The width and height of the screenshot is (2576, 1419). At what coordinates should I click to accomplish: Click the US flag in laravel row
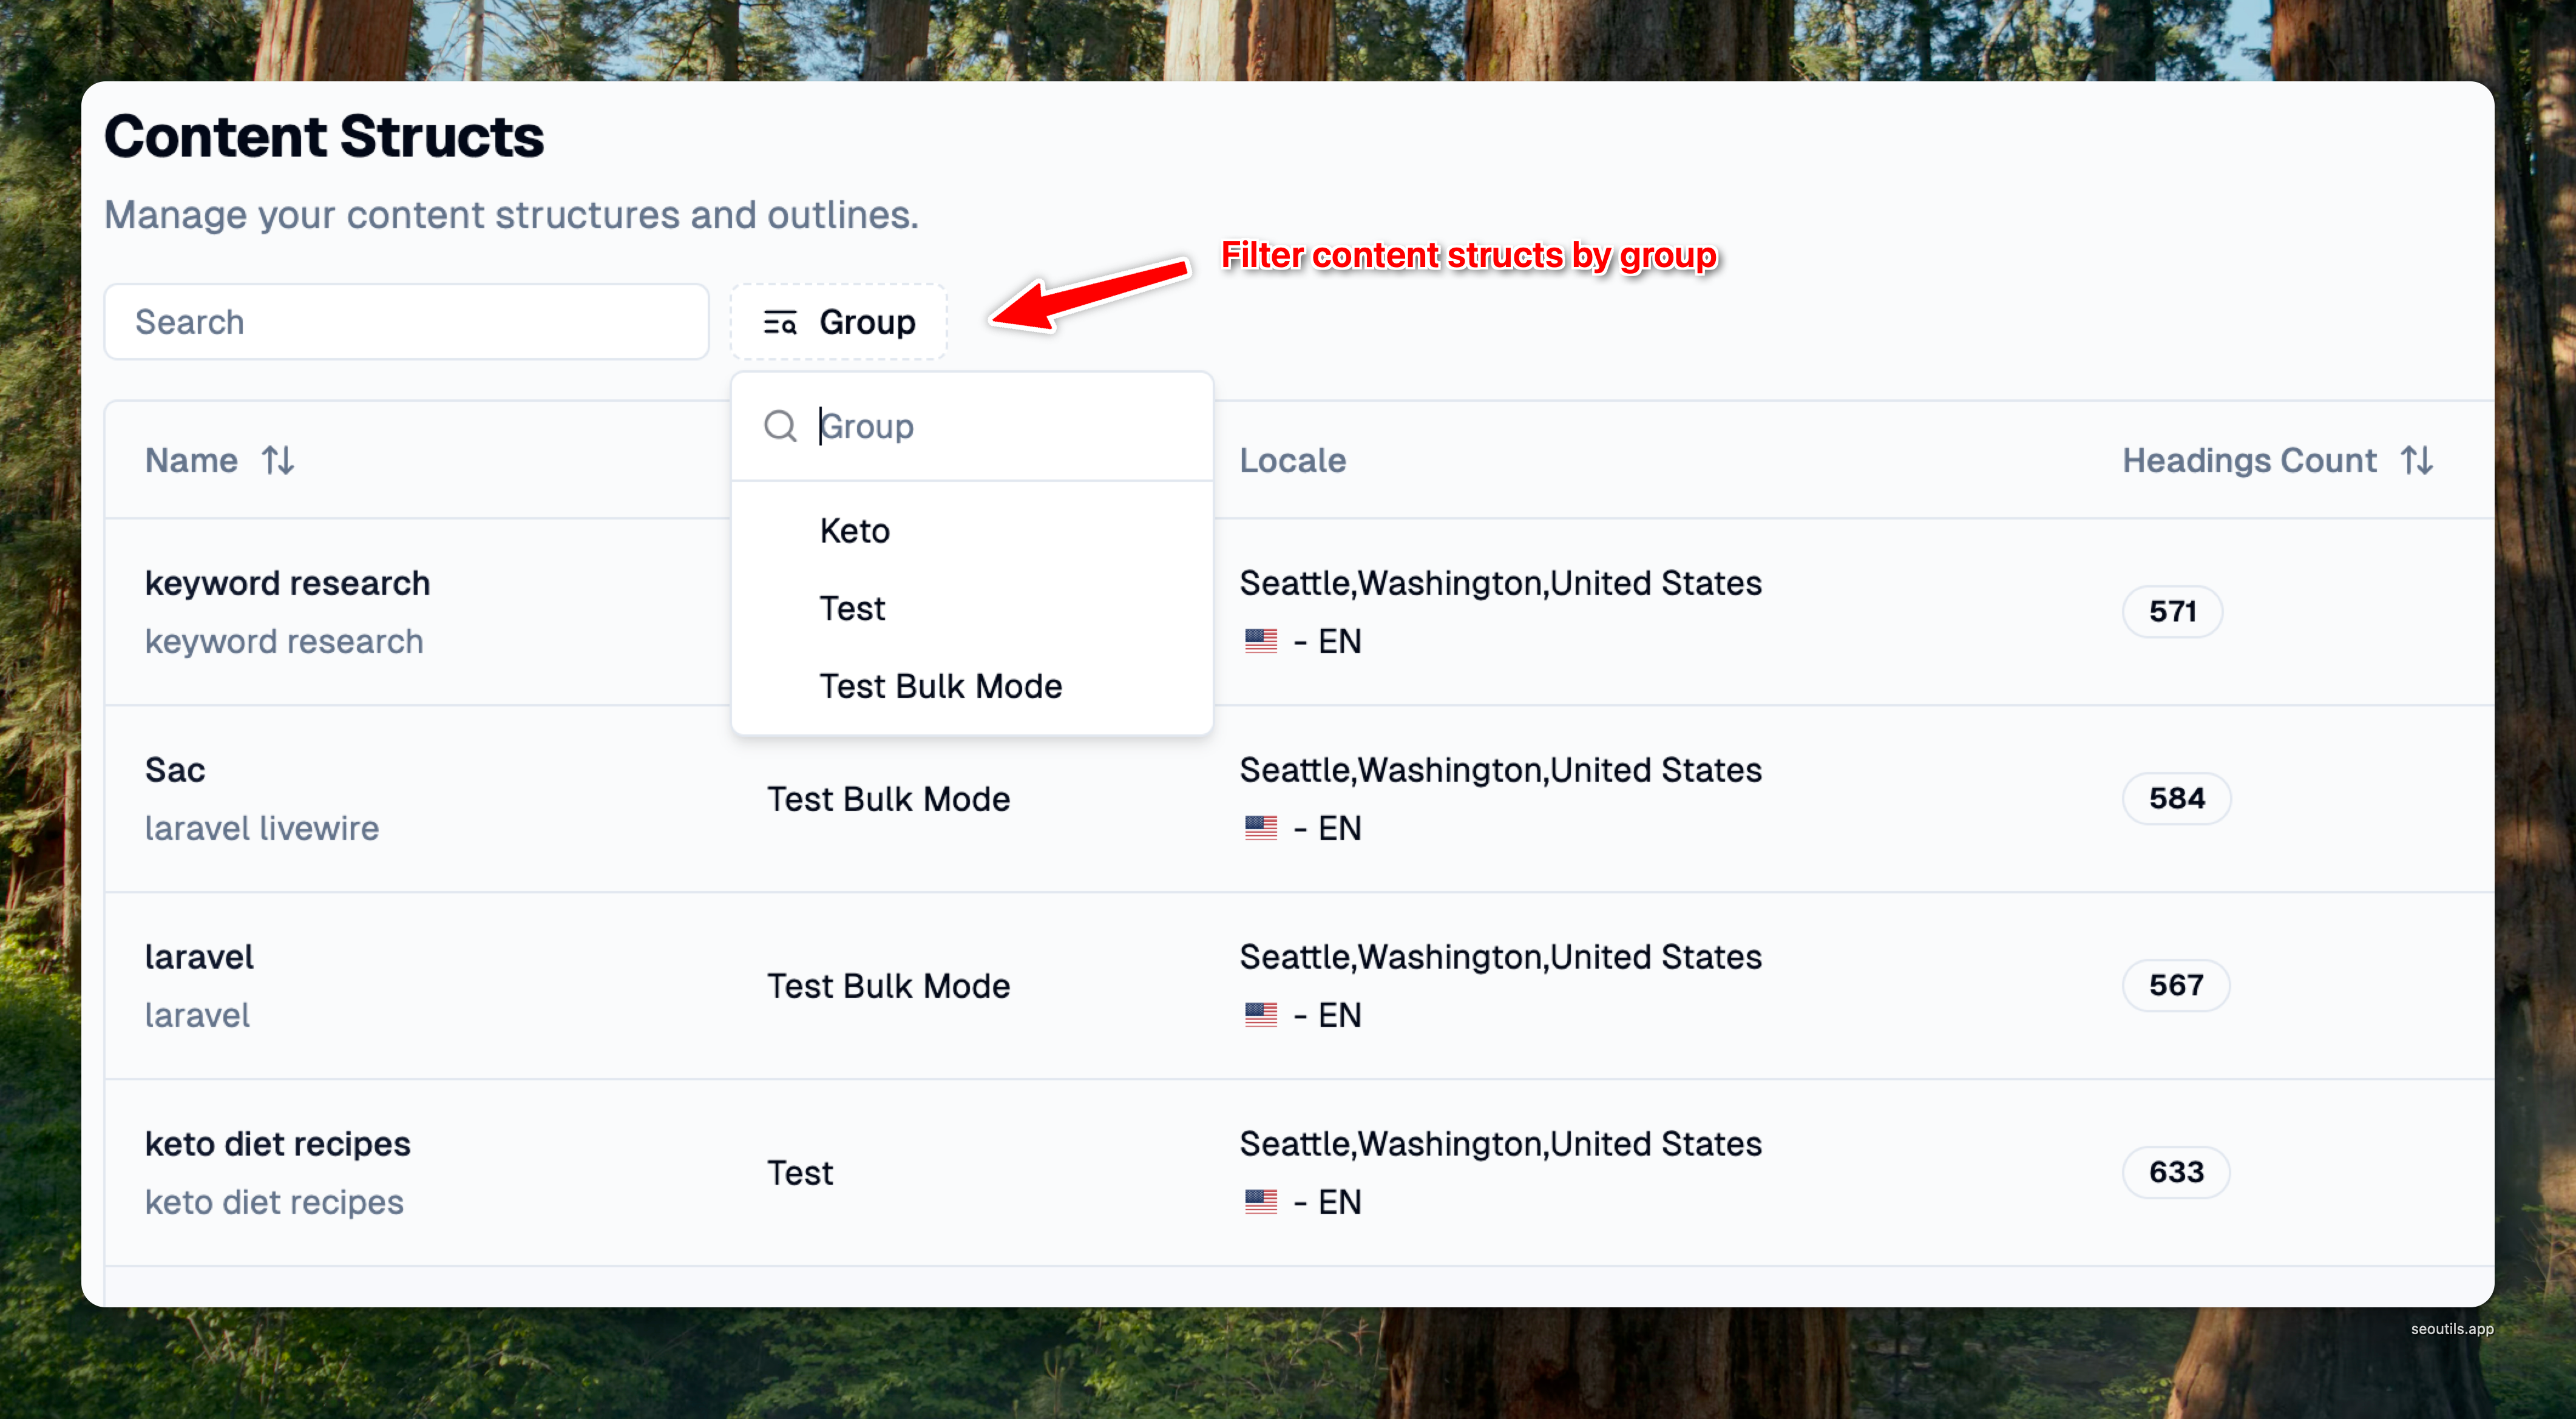1261,1015
